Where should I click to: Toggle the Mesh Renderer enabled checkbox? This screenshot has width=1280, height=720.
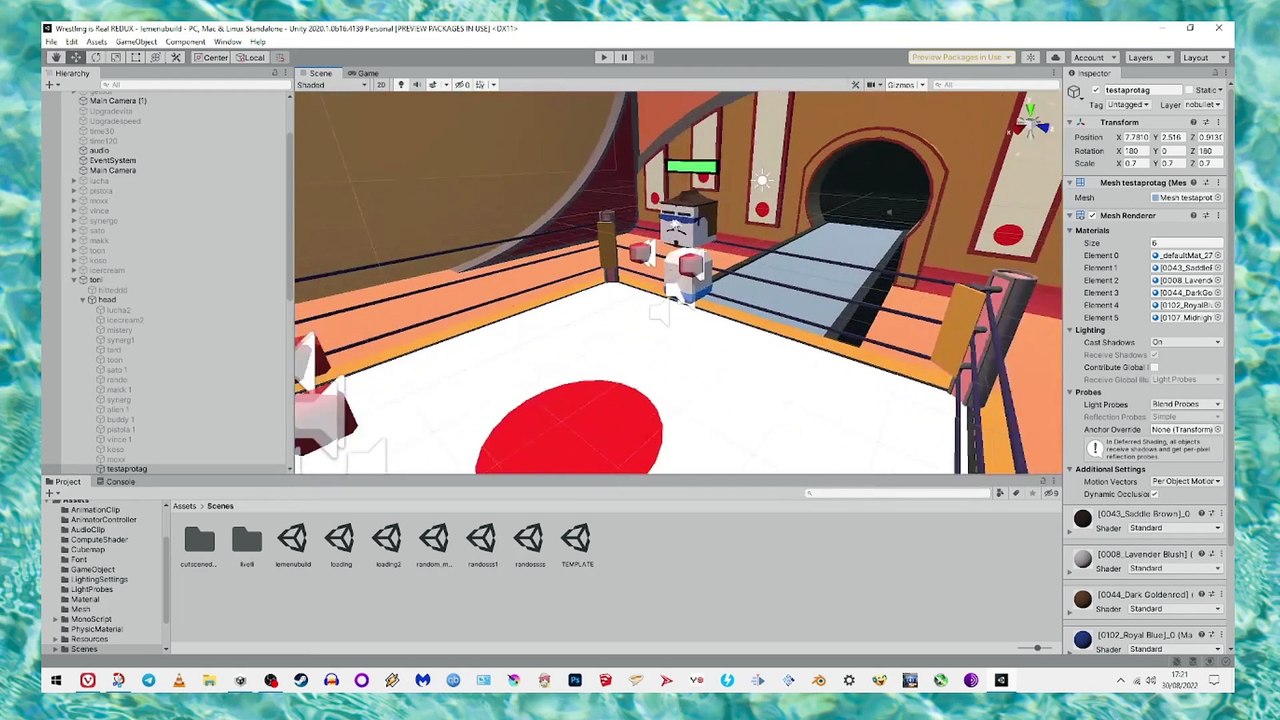coord(1092,216)
